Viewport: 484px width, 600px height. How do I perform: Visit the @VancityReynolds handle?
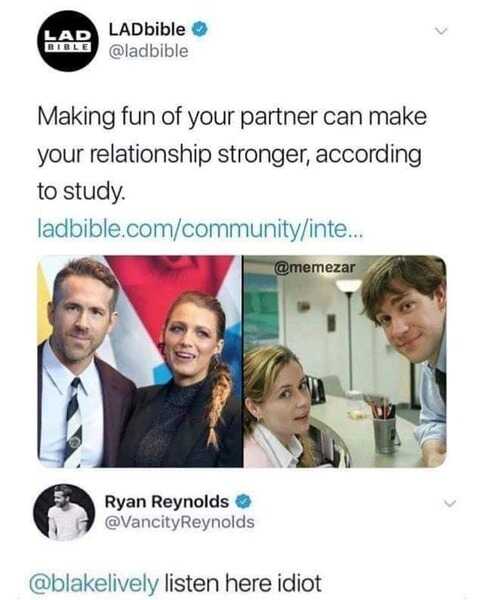point(179,522)
